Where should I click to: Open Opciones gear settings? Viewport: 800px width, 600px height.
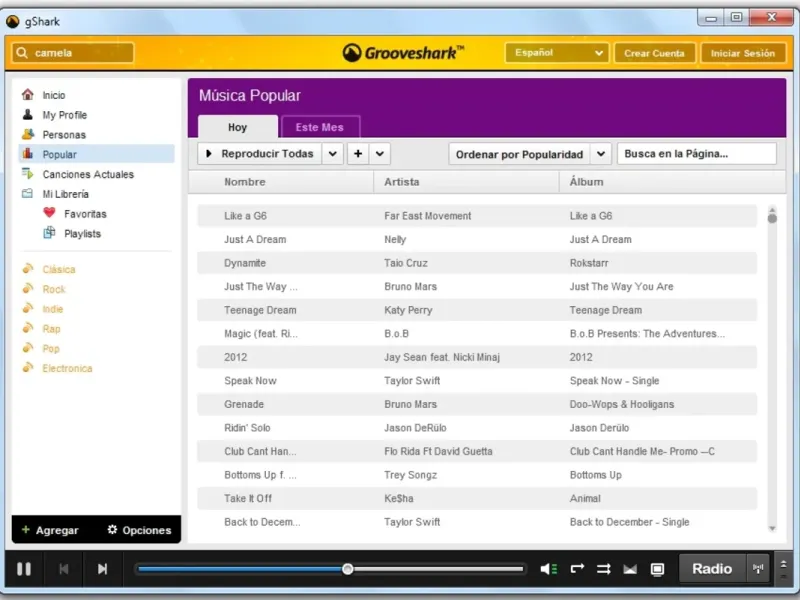pos(139,530)
